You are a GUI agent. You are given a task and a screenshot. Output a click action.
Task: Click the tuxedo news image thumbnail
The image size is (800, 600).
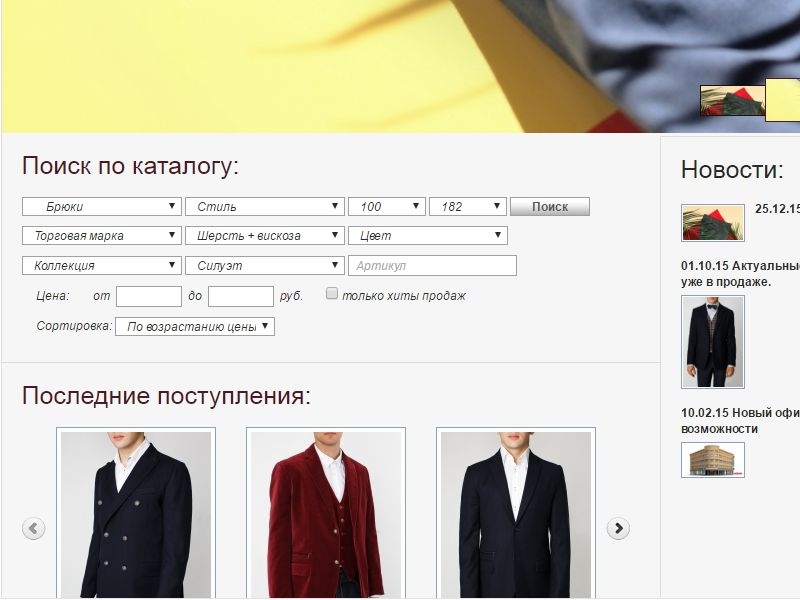[712, 342]
